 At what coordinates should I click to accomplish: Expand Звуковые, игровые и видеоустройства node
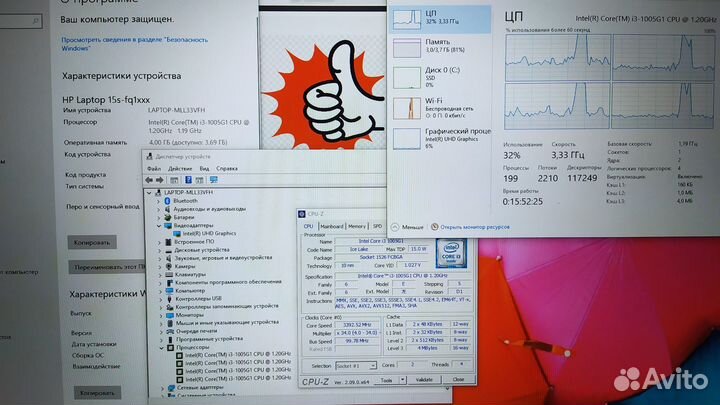click(160, 259)
